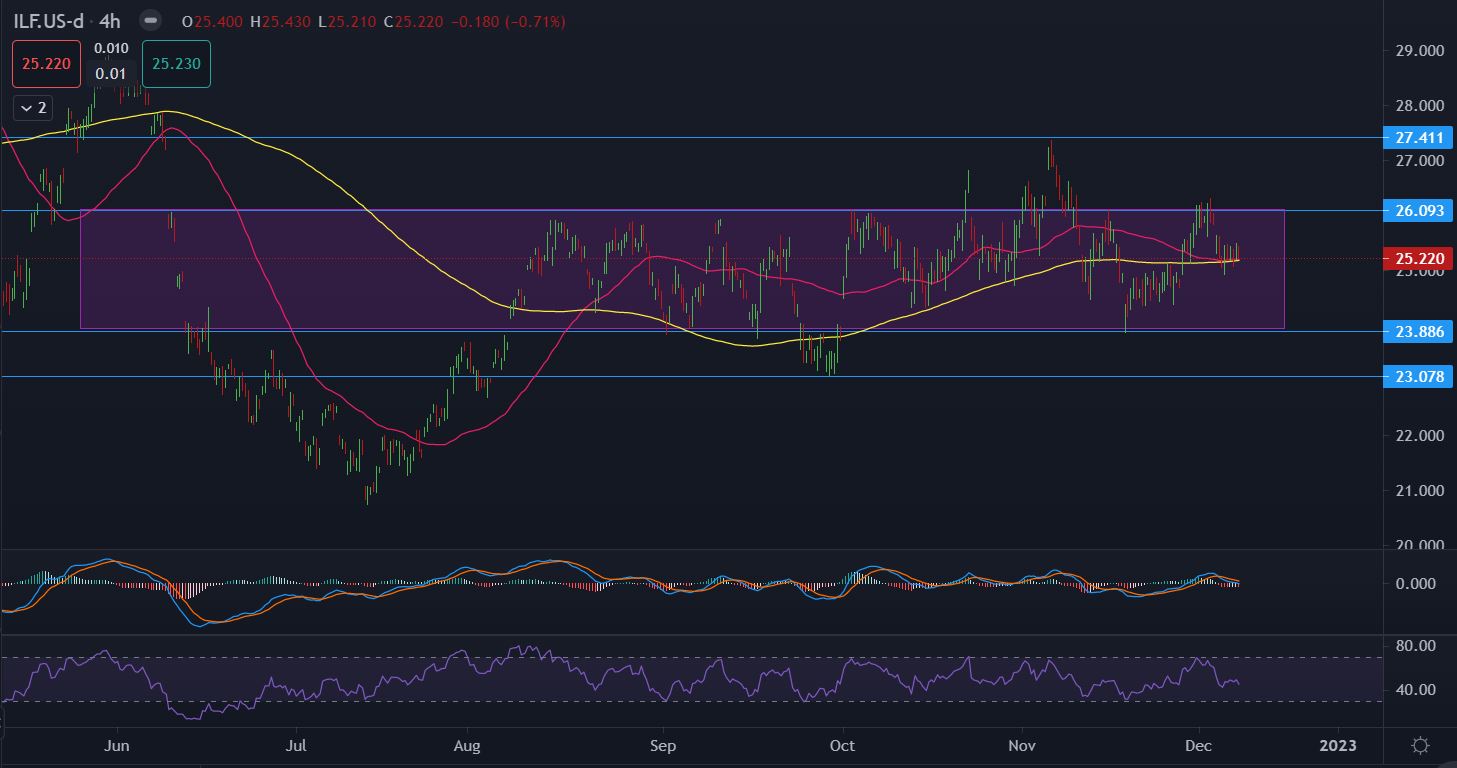Click the 2023 label on time axis
This screenshot has width=1457, height=768.
tap(1338, 746)
